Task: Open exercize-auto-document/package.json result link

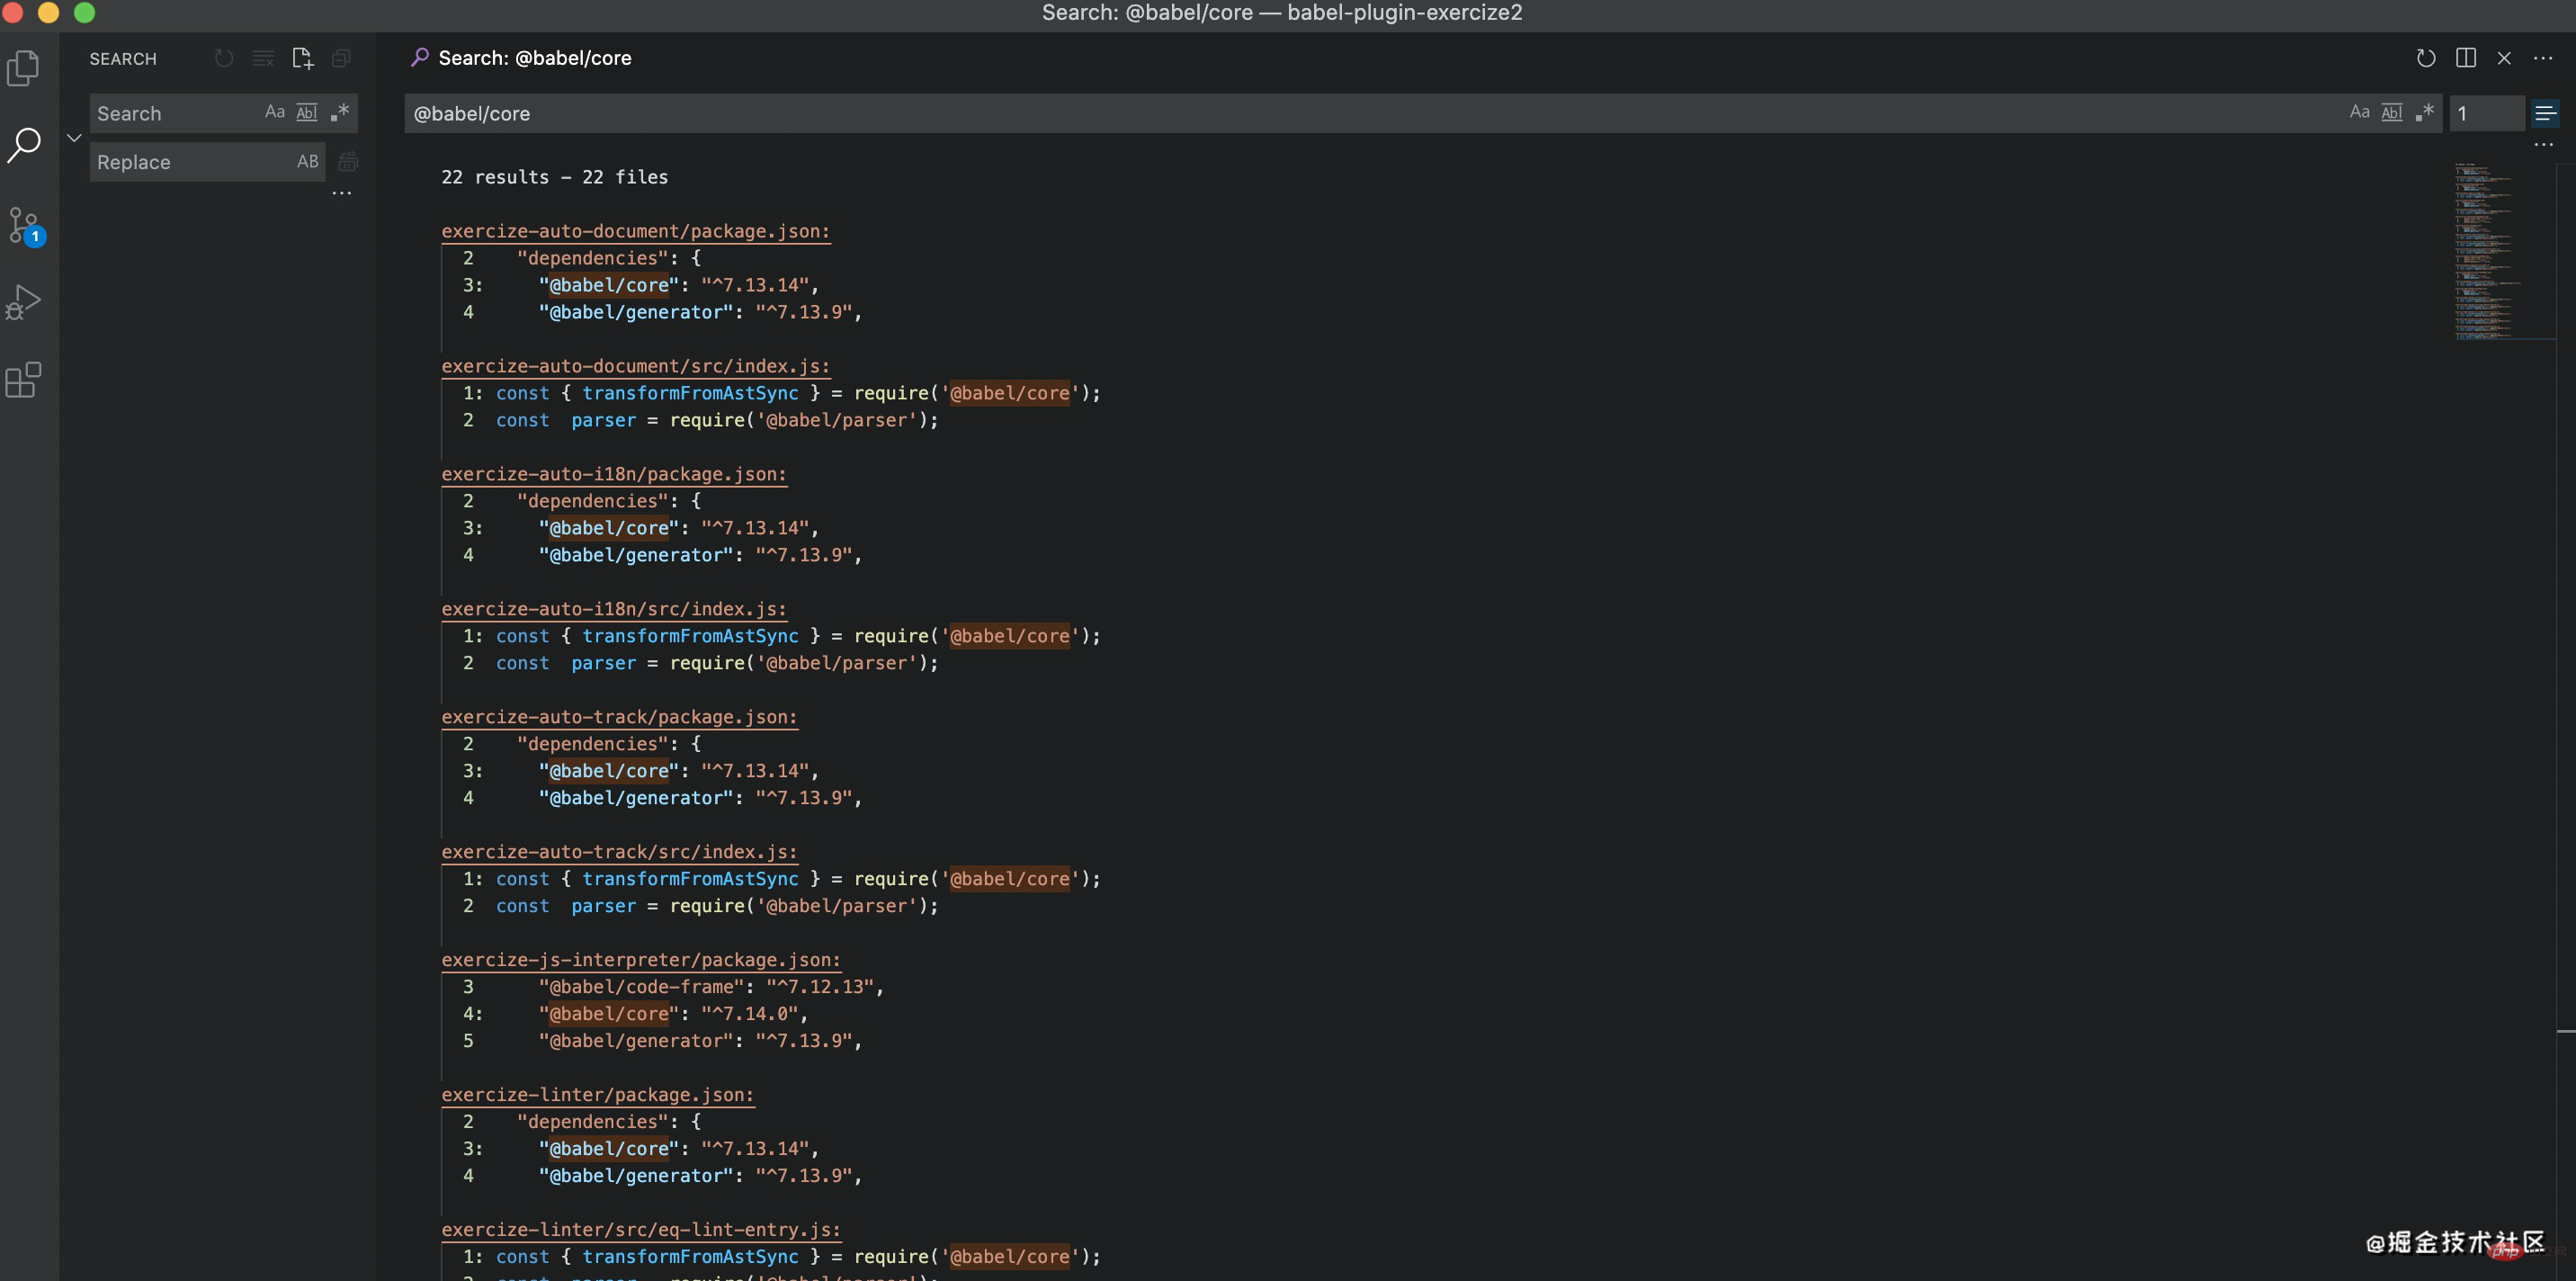Action: click(635, 231)
